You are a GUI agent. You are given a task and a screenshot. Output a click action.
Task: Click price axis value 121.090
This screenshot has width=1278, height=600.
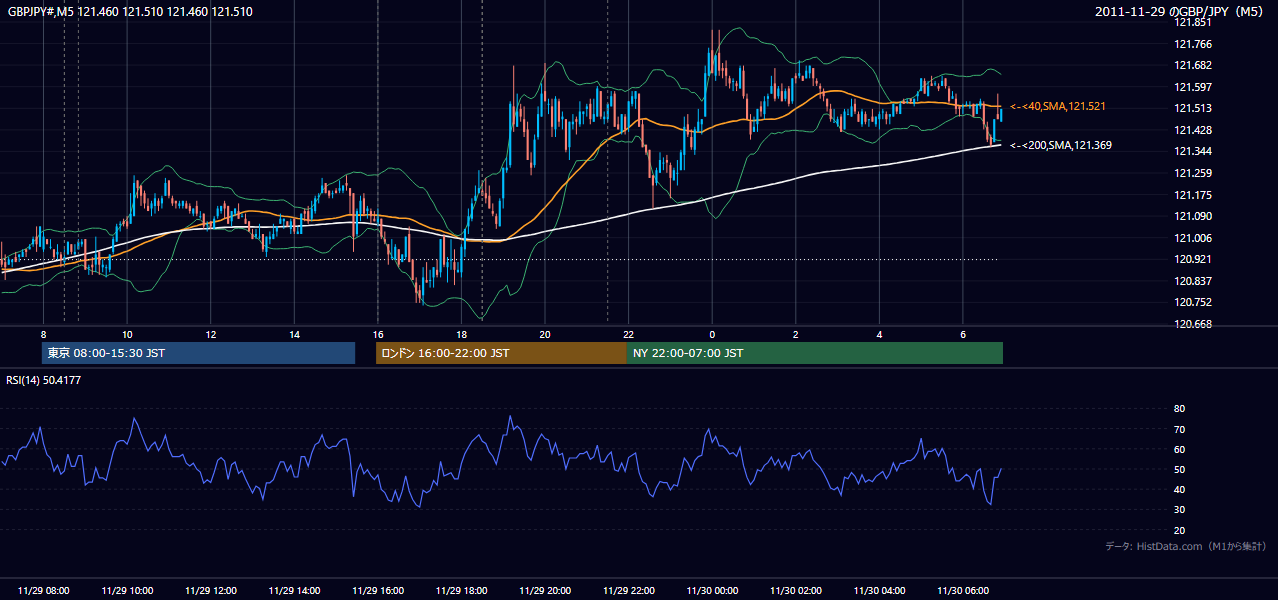1192,216
